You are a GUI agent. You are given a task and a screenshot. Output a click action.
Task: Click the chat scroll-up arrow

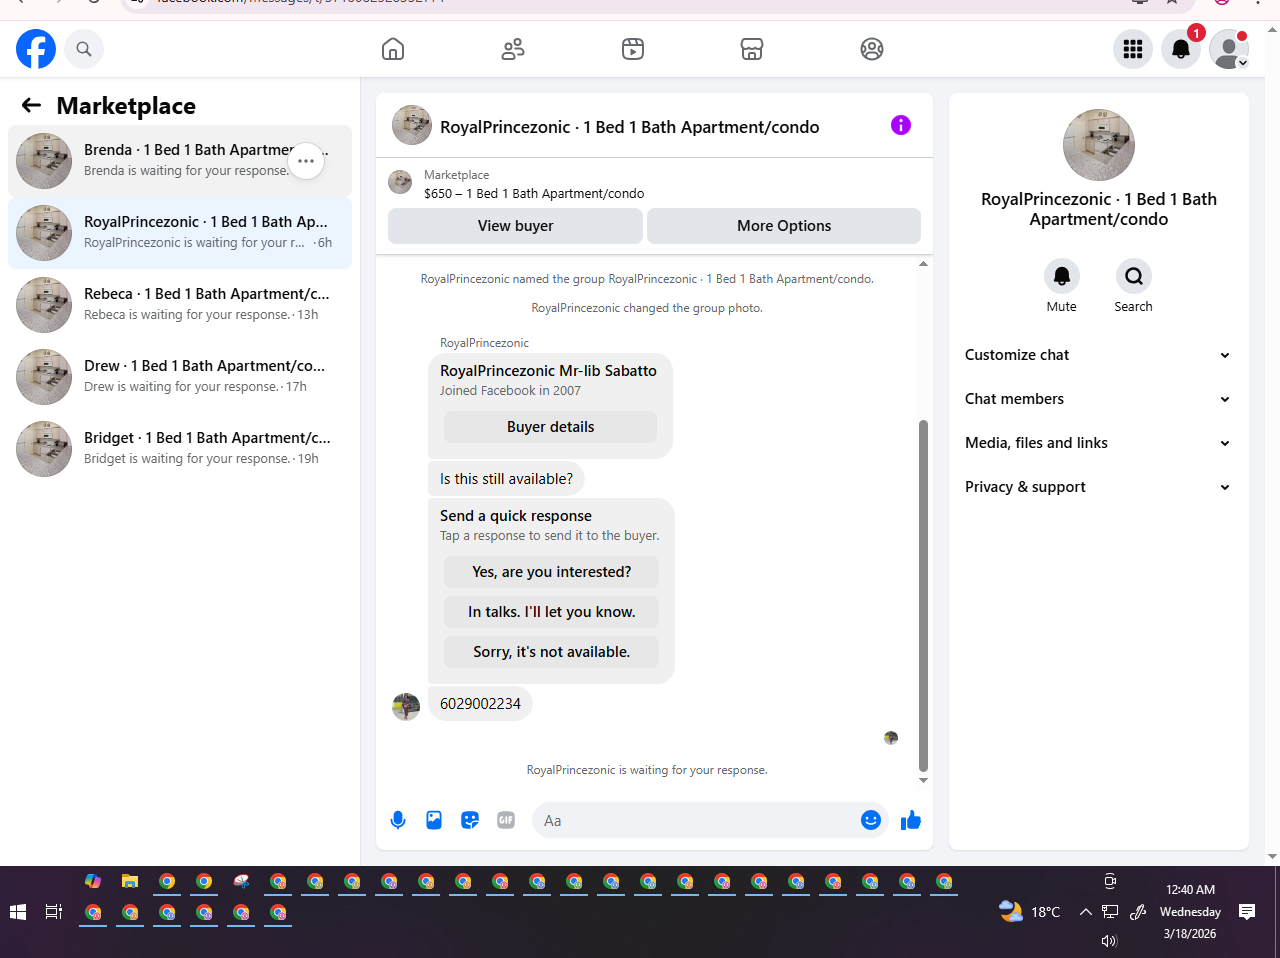coord(923,264)
